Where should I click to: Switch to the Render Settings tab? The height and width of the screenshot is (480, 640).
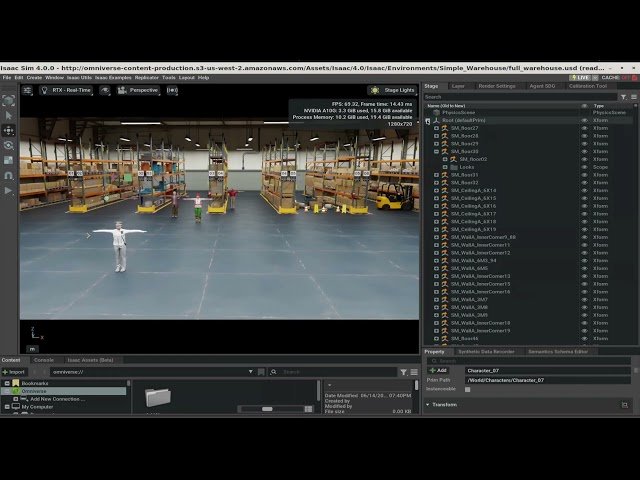point(497,86)
